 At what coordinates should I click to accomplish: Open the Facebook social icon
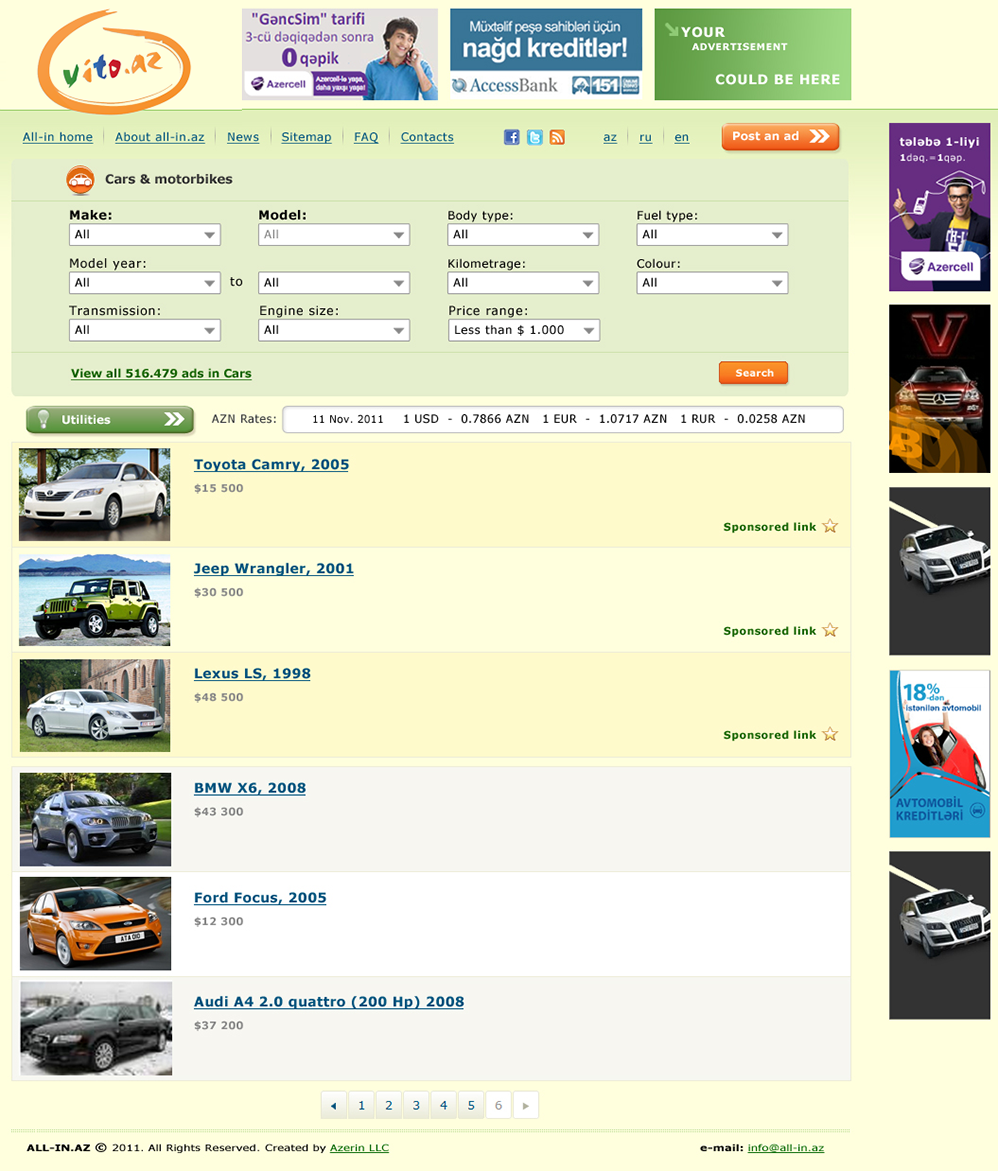[512, 137]
